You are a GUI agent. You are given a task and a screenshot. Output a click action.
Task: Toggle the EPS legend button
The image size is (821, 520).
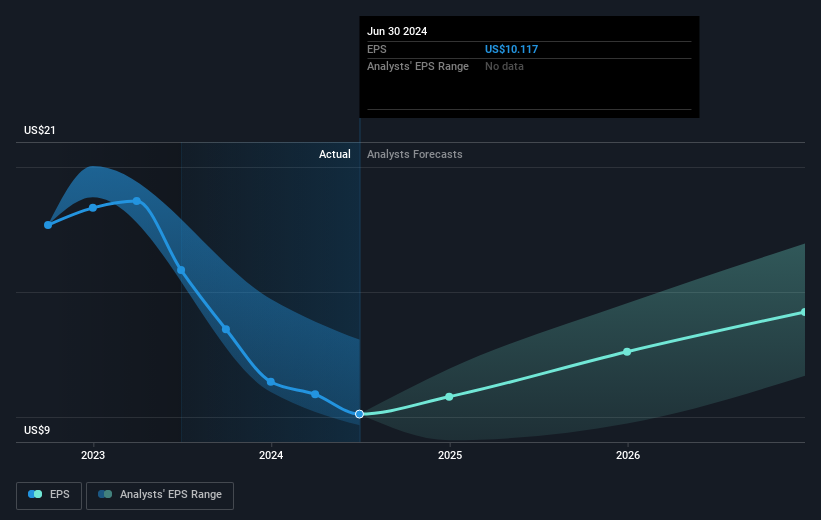tap(49, 495)
